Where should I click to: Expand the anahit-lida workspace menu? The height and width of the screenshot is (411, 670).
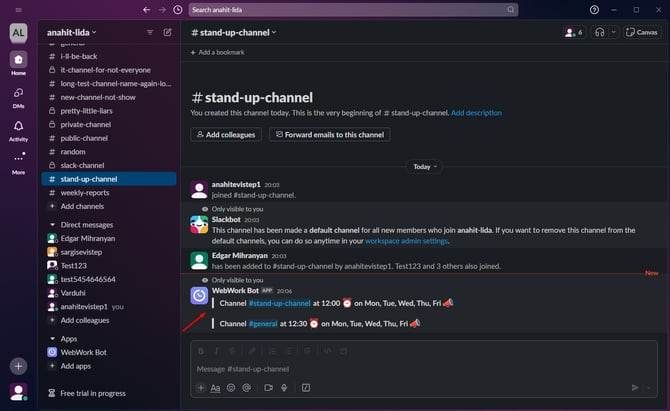tap(71, 32)
